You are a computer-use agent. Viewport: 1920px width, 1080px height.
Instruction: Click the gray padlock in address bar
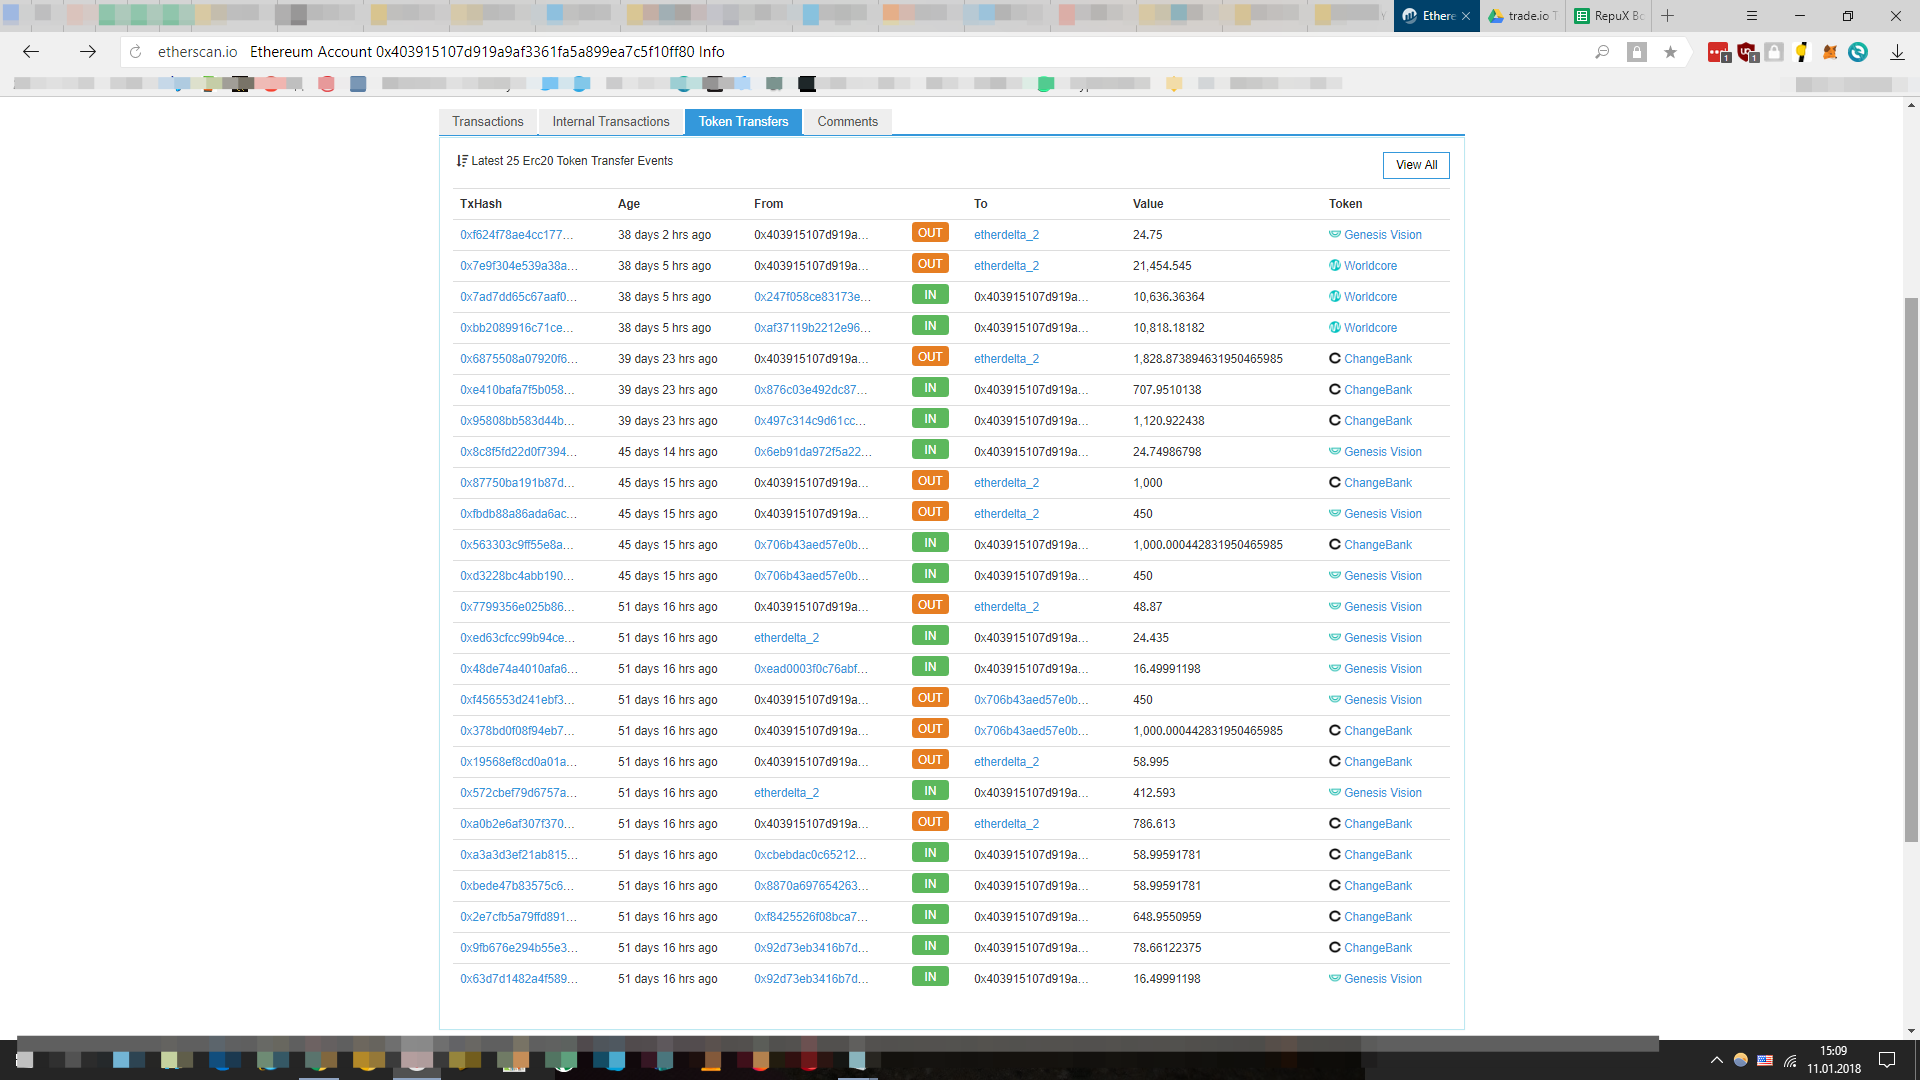(x=1637, y=52)
